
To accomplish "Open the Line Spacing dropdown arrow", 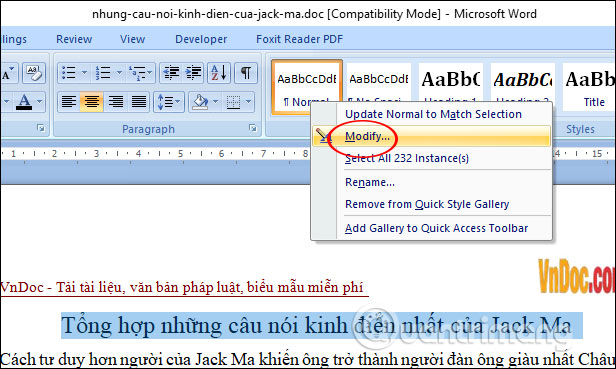I will [178, 102].
